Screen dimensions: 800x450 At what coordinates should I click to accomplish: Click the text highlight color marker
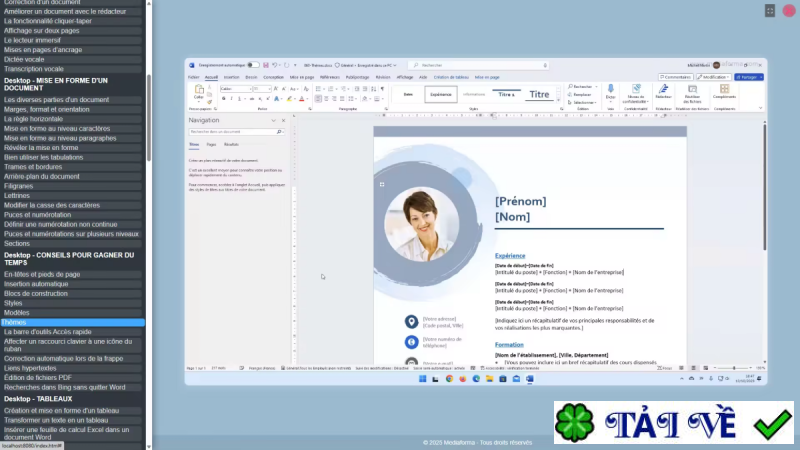coord(289,99)
